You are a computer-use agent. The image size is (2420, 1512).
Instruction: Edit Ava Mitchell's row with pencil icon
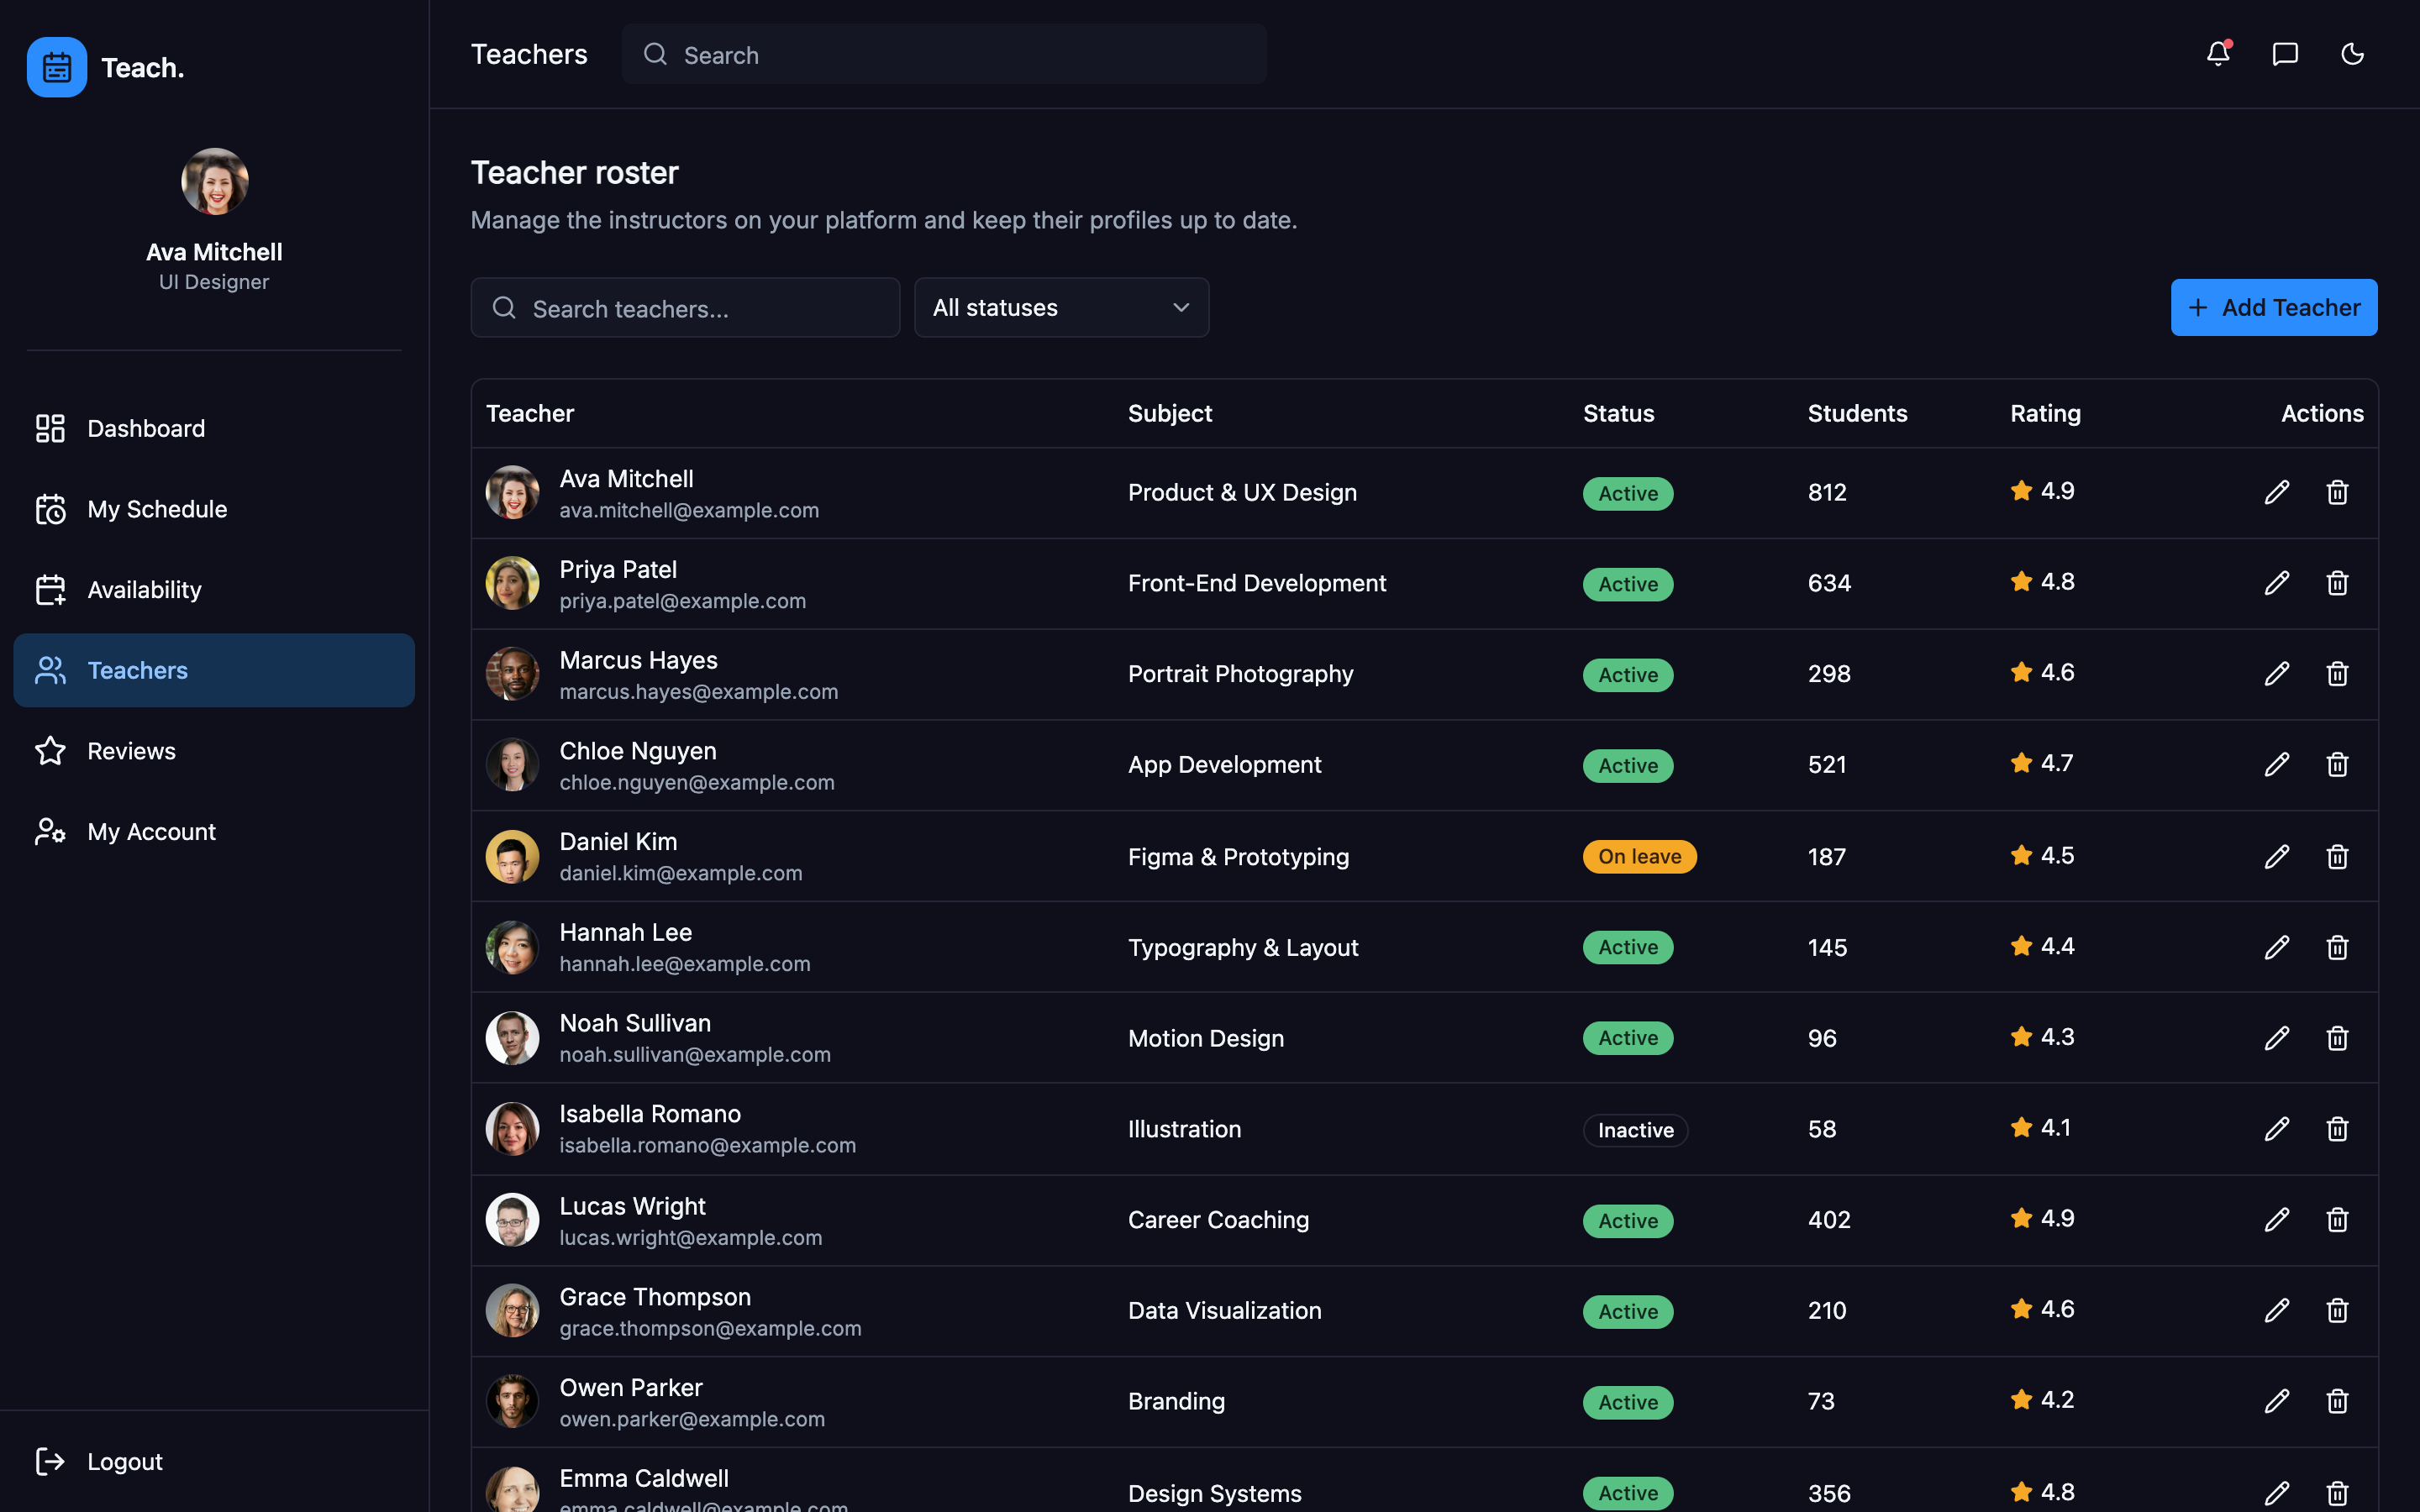coord(2277,492)
